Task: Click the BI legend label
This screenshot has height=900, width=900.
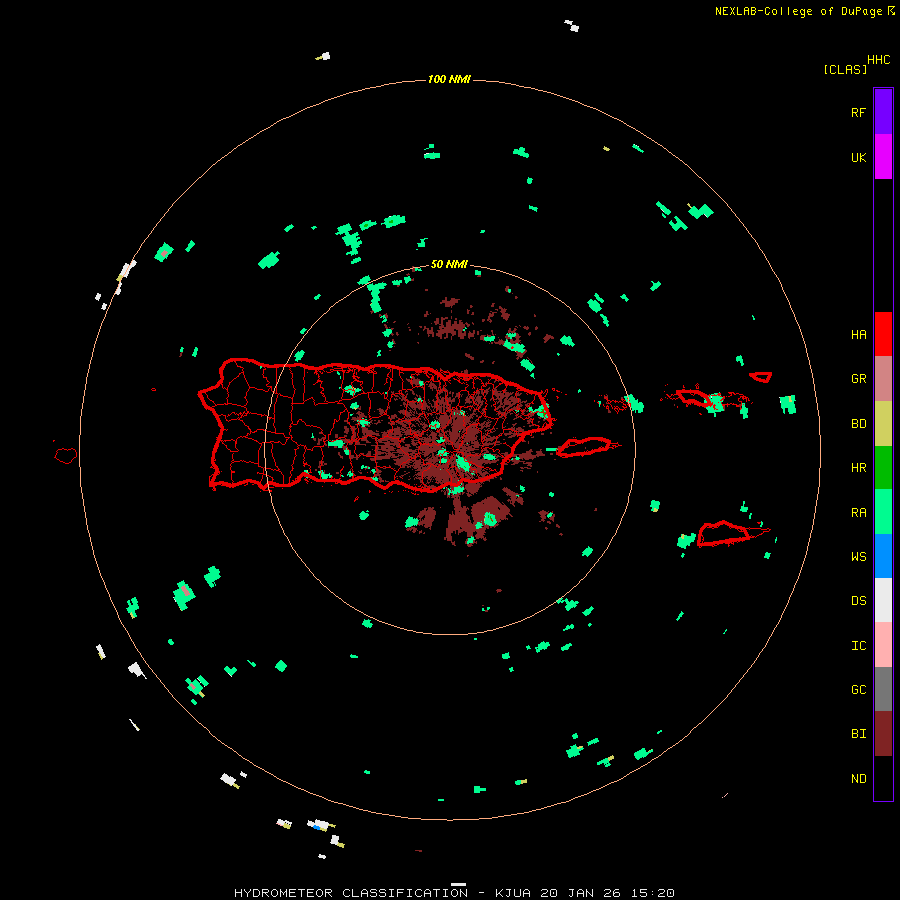Action: coord(858,734)
